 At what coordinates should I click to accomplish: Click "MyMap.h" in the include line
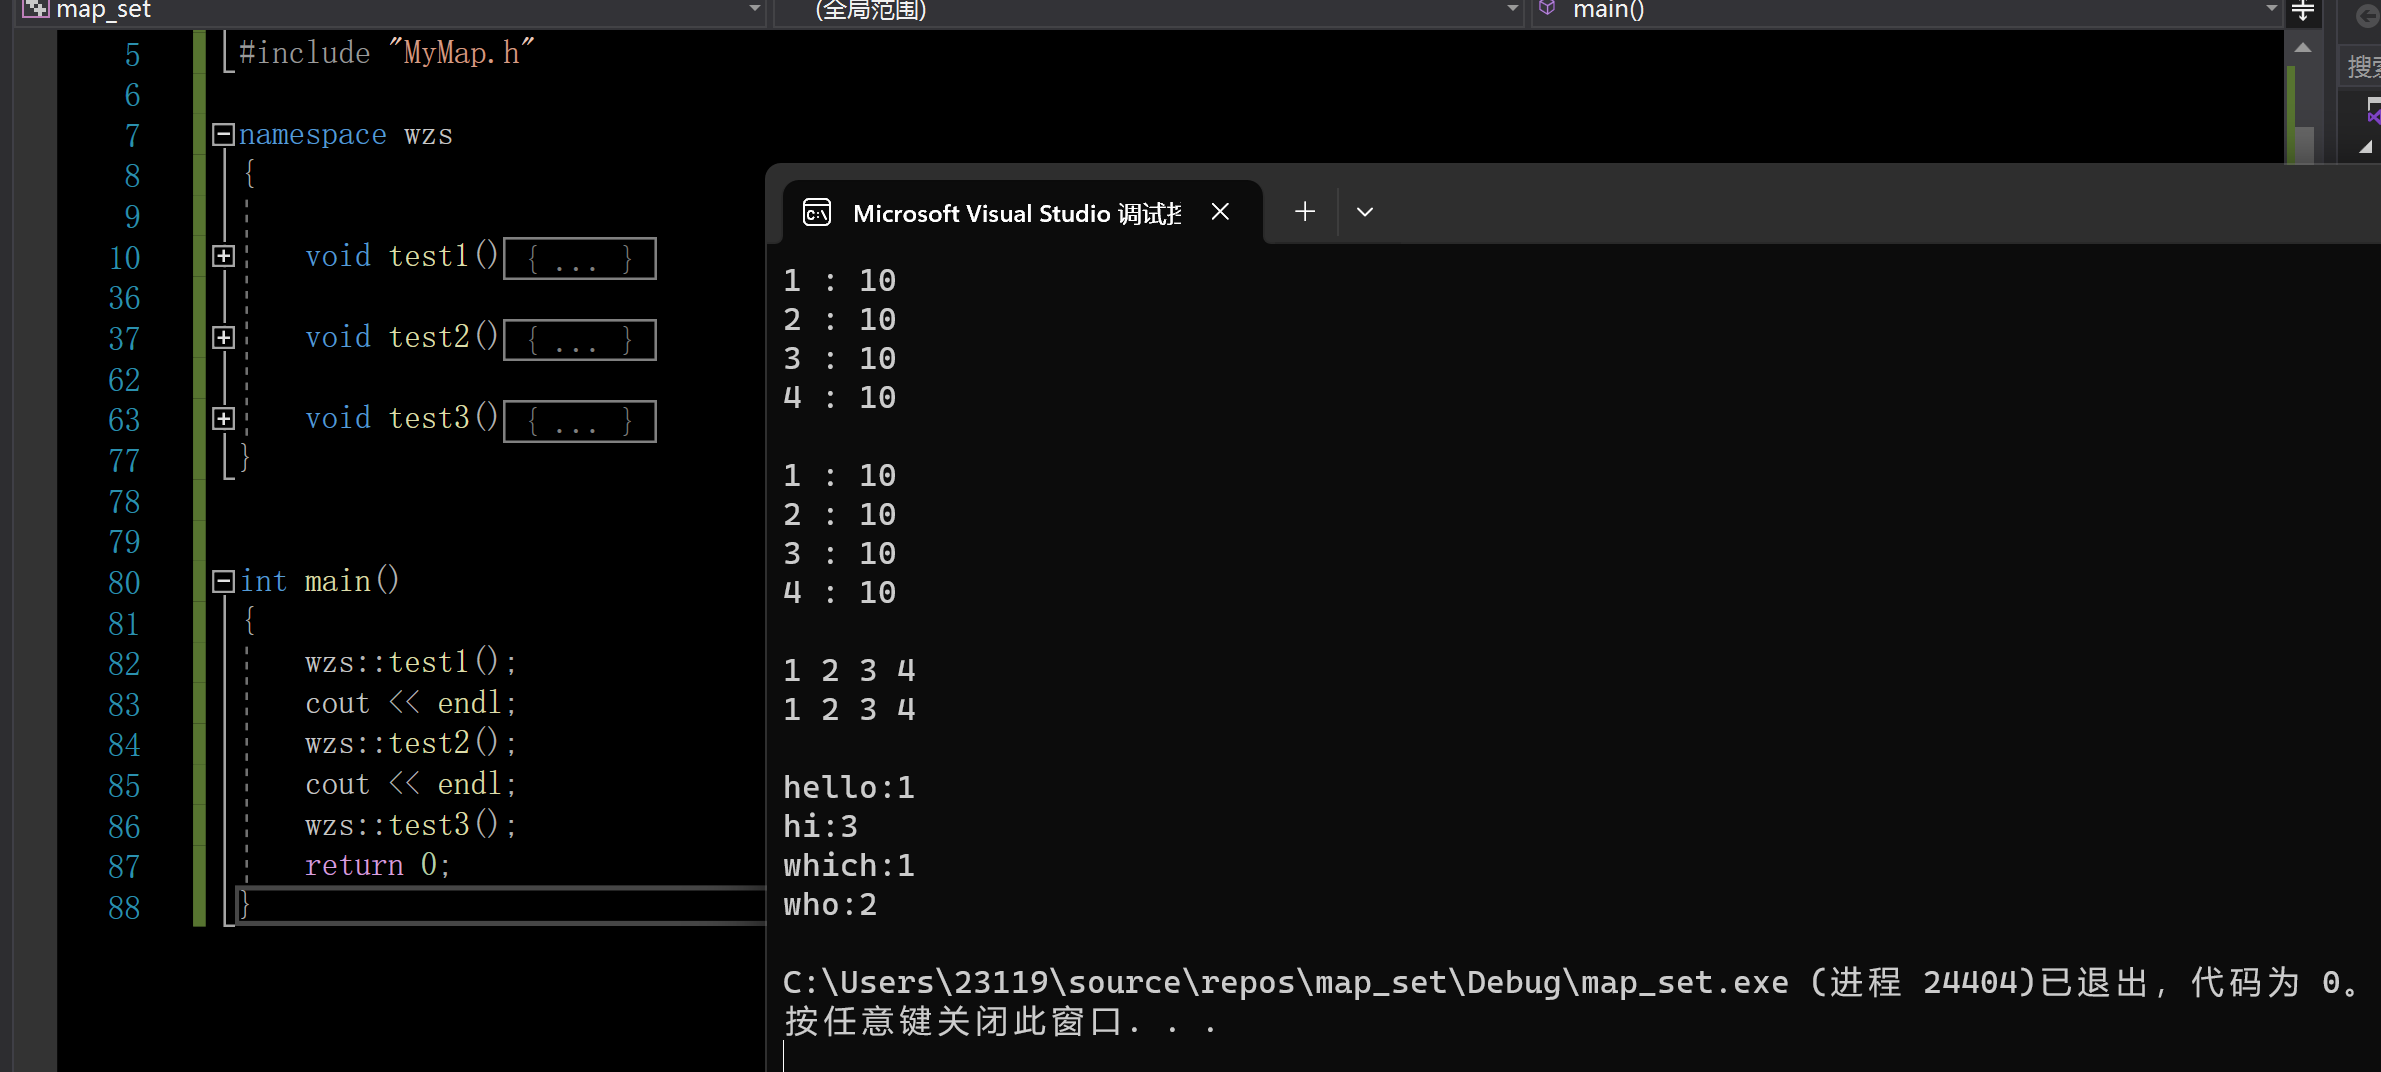coord(462,52)
